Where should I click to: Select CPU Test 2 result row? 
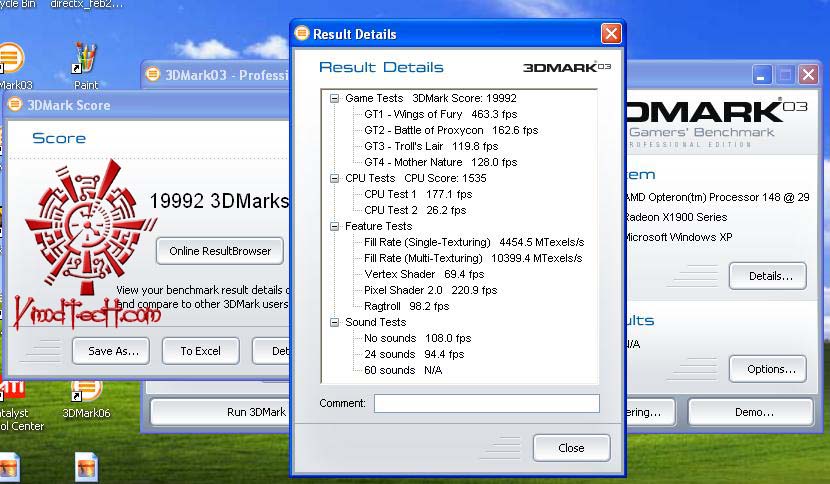click(x=415, y=210)
